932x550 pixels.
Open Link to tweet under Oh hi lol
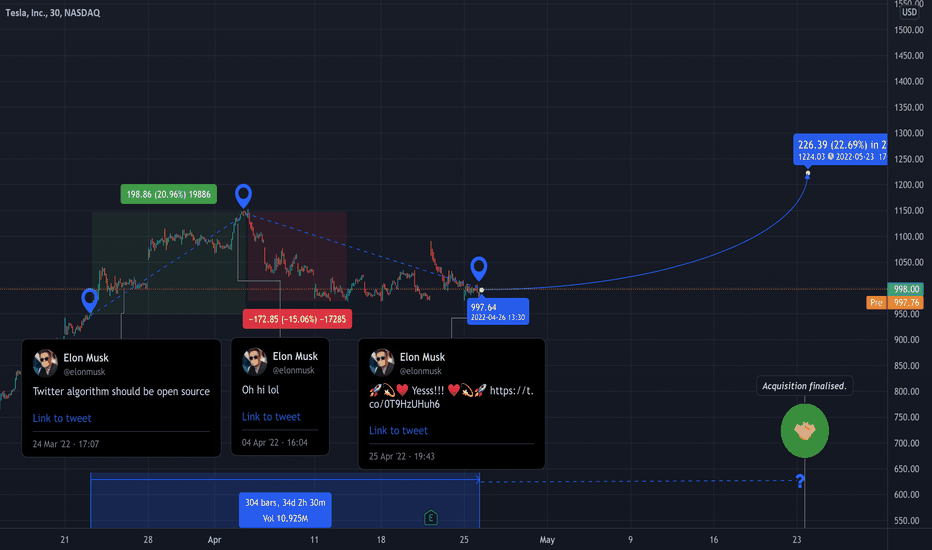coord(271,417)
